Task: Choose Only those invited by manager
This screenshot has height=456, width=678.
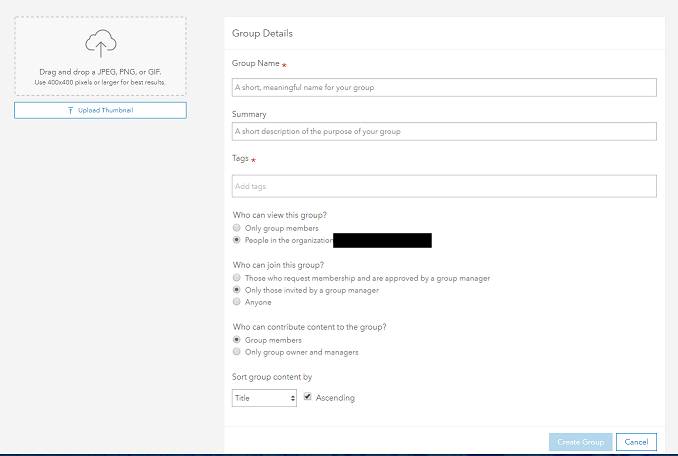Action: click(236, 290)
